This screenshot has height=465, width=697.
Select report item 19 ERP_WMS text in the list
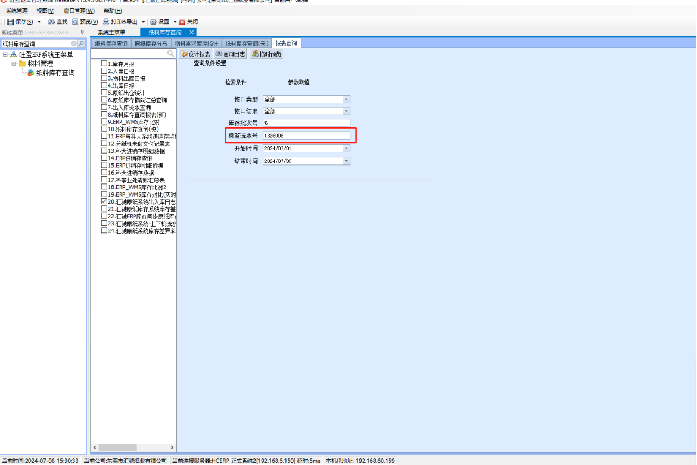point(142,194)
